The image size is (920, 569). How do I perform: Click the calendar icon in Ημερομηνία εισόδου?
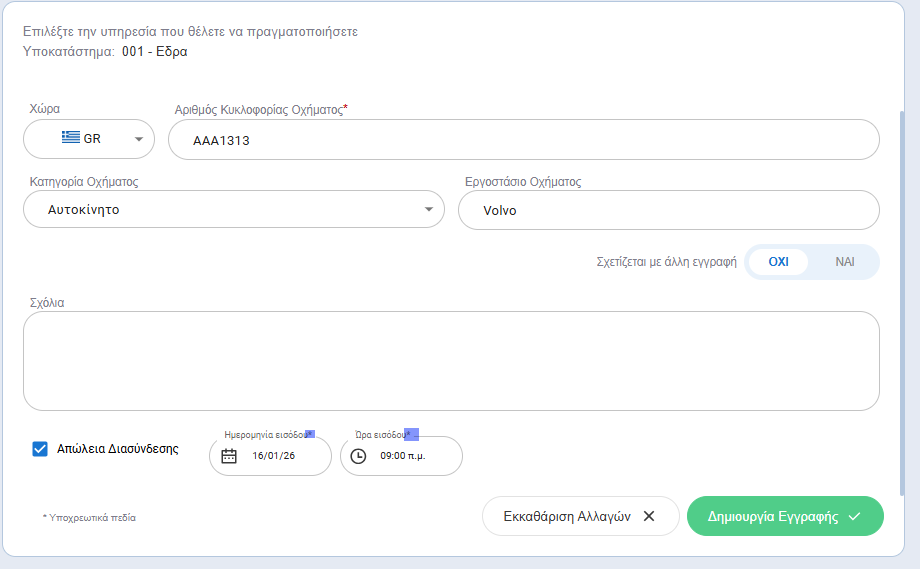[x=229, y=456]
